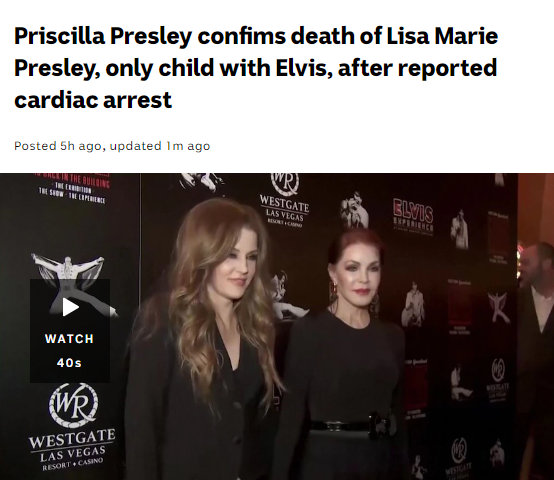
Task: Click the words "Lisa Marie" in the headline
Action: pyautogui.click(x=442, y=36)
